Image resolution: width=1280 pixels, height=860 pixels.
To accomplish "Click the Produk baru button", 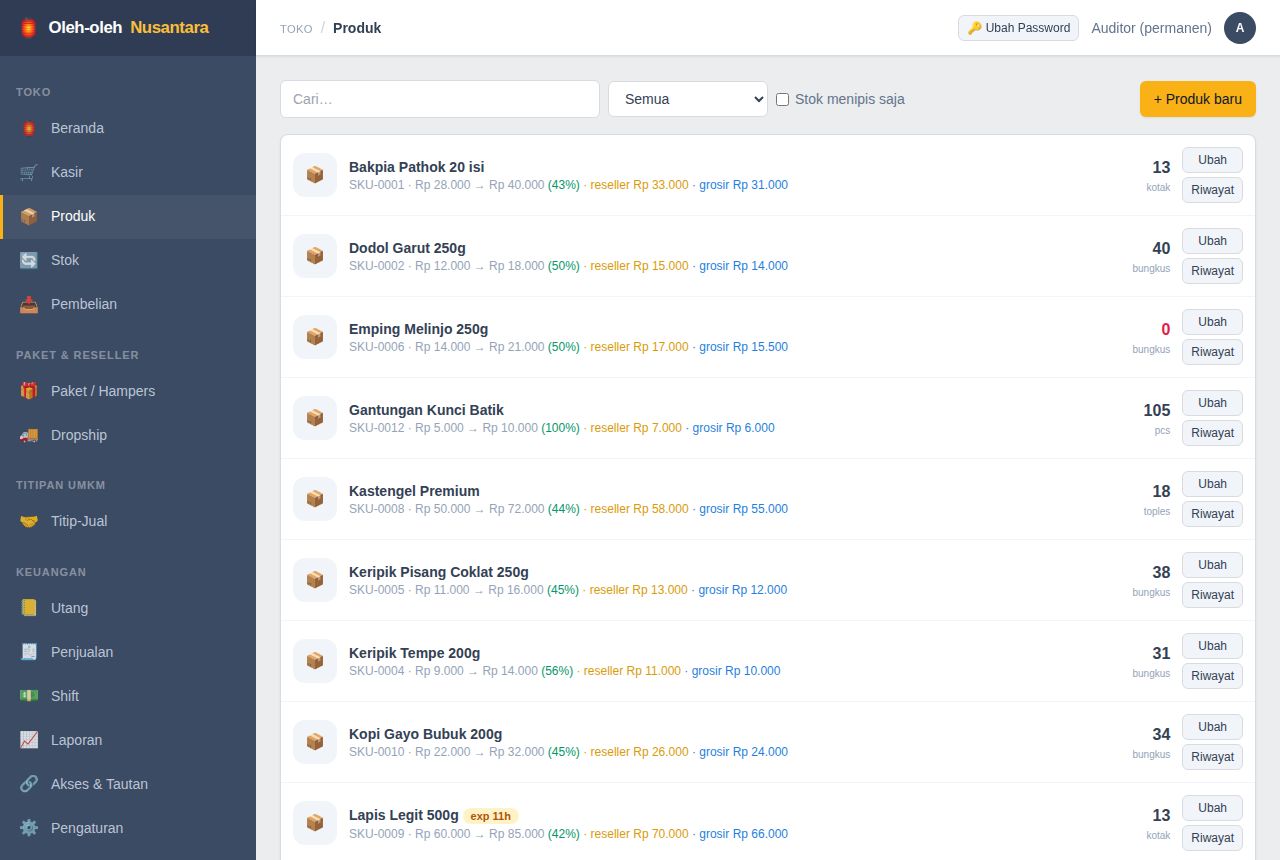I will [1198, 99].
